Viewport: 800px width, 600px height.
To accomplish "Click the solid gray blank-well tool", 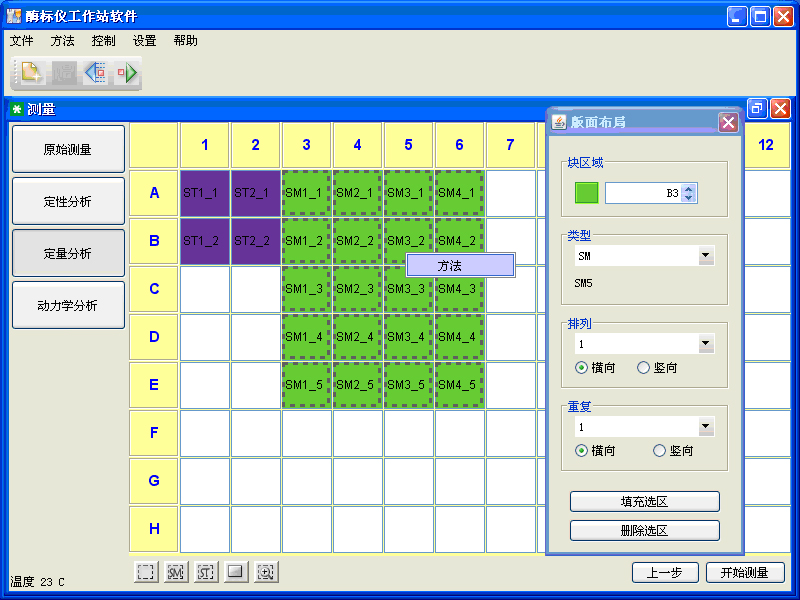I will pos(236,572).
